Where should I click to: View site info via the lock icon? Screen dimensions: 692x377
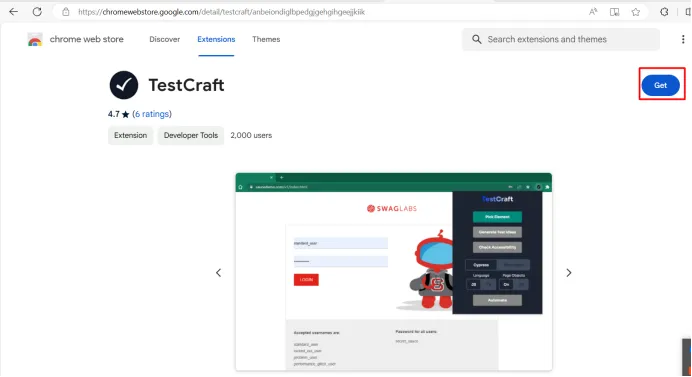[66, 12]
